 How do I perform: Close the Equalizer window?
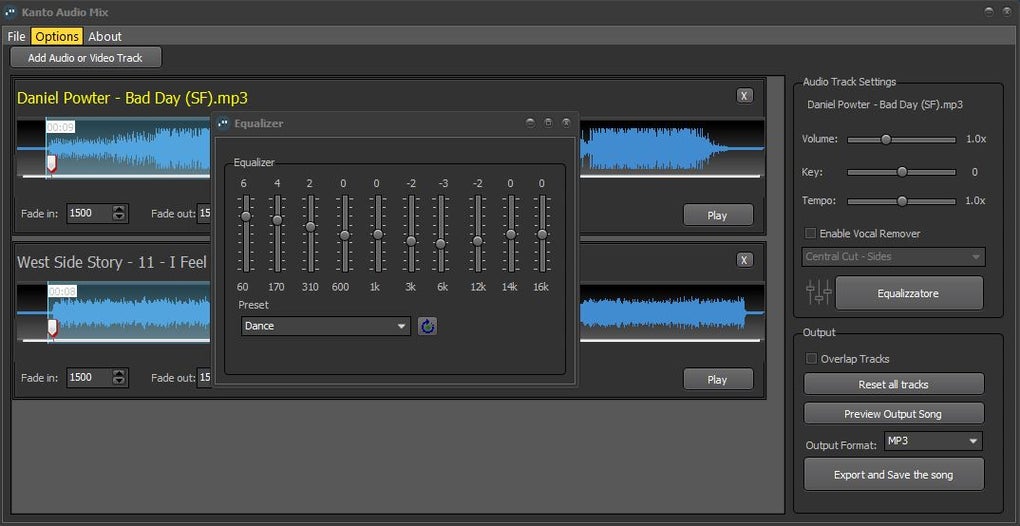[x=566, y=123]
